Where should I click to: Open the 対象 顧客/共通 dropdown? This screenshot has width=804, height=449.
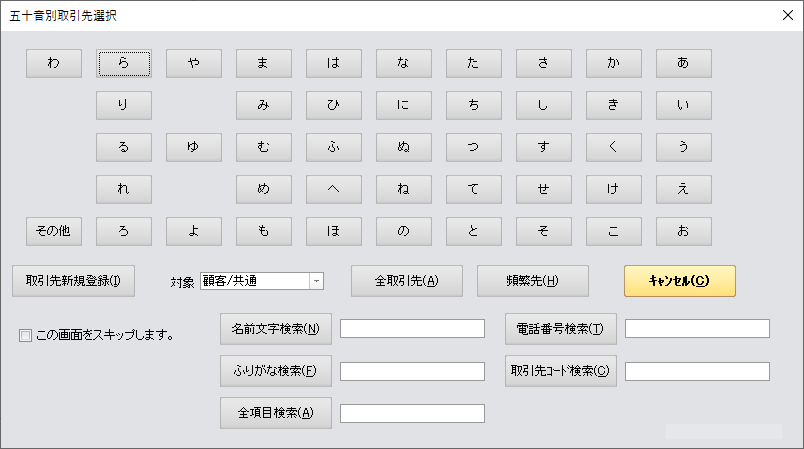pyautogui.click(x=316, y=281)
